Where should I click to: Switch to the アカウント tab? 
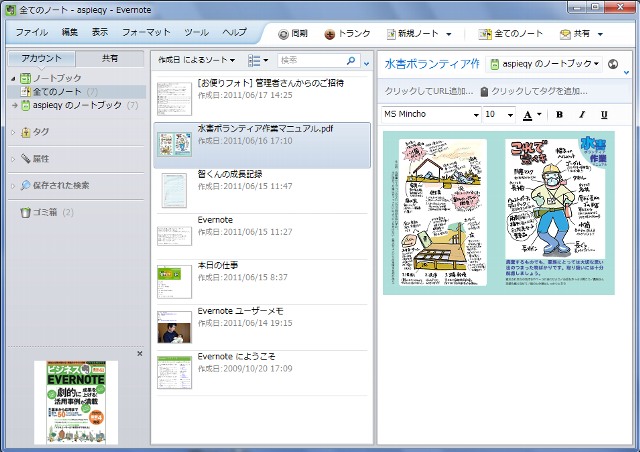pos(42,58)
